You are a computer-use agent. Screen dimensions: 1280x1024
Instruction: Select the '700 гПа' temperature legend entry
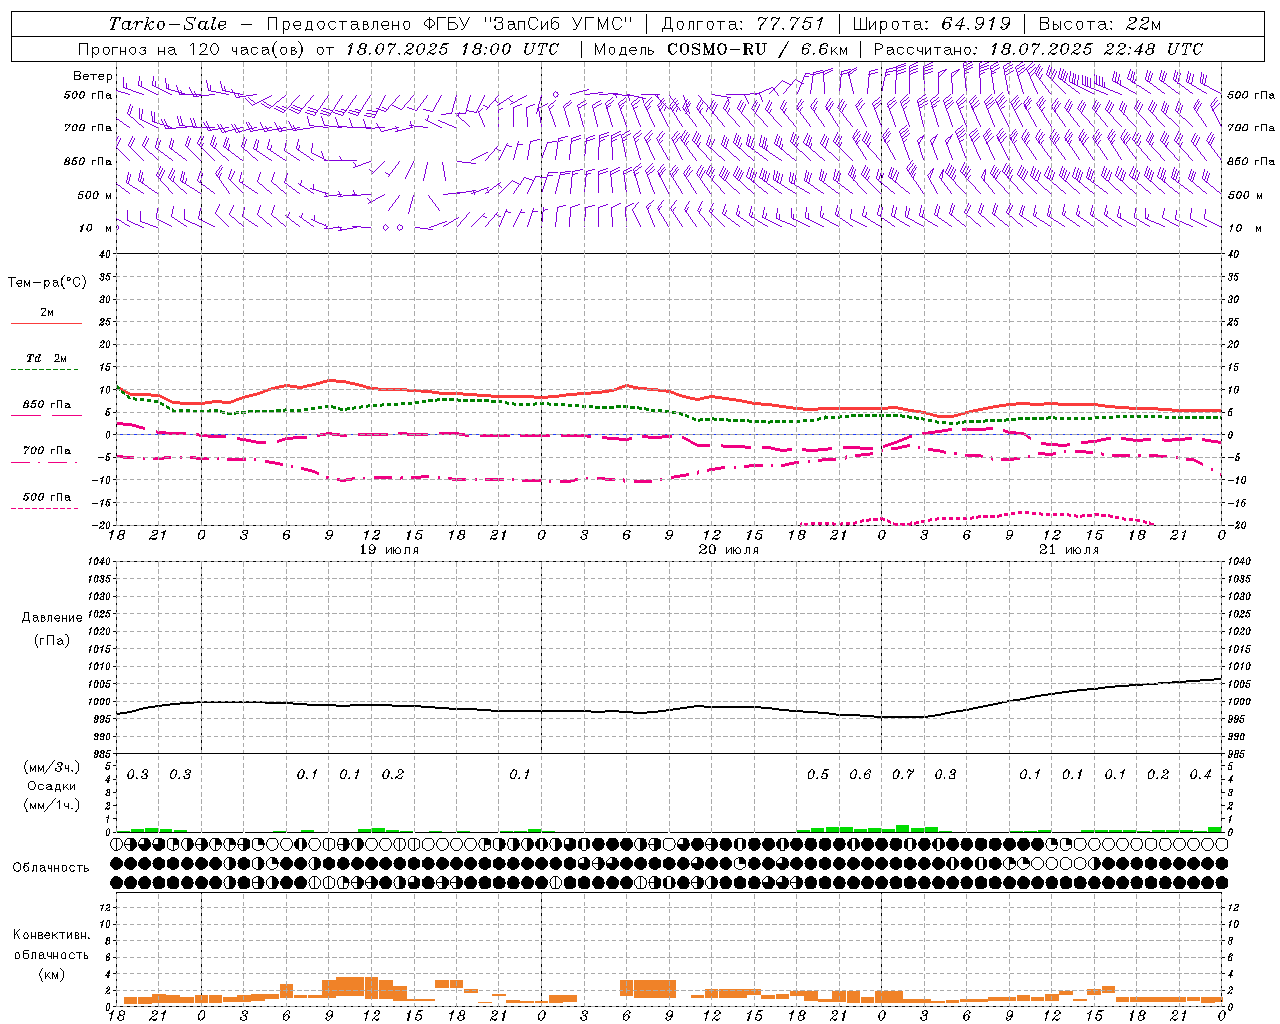pos(47,451)
